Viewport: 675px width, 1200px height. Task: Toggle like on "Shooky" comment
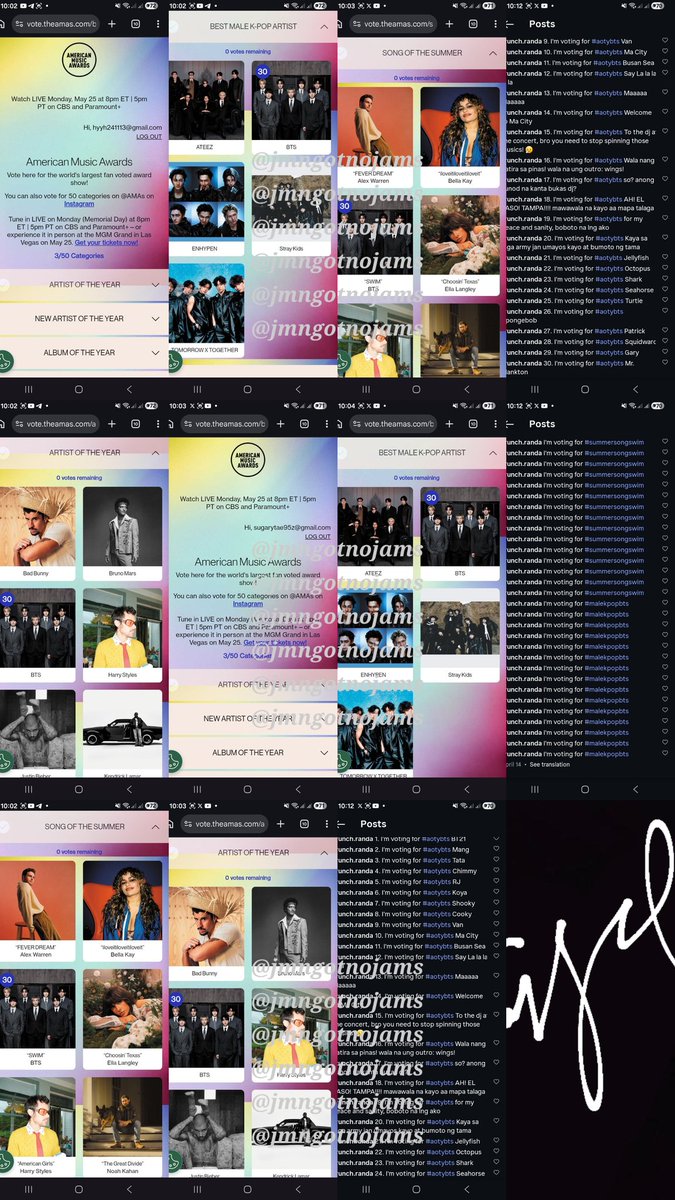pos(497,903)
